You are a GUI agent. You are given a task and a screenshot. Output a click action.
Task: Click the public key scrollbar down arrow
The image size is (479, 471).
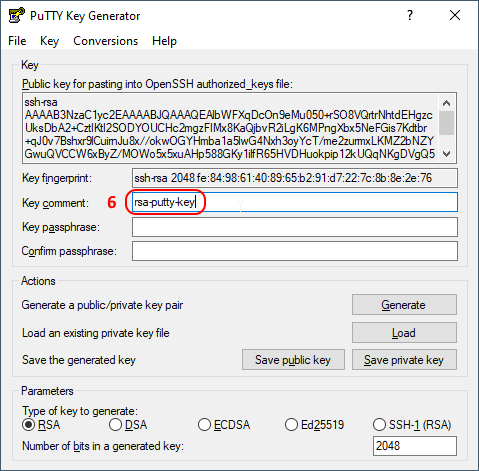click(x=447, y=153)
